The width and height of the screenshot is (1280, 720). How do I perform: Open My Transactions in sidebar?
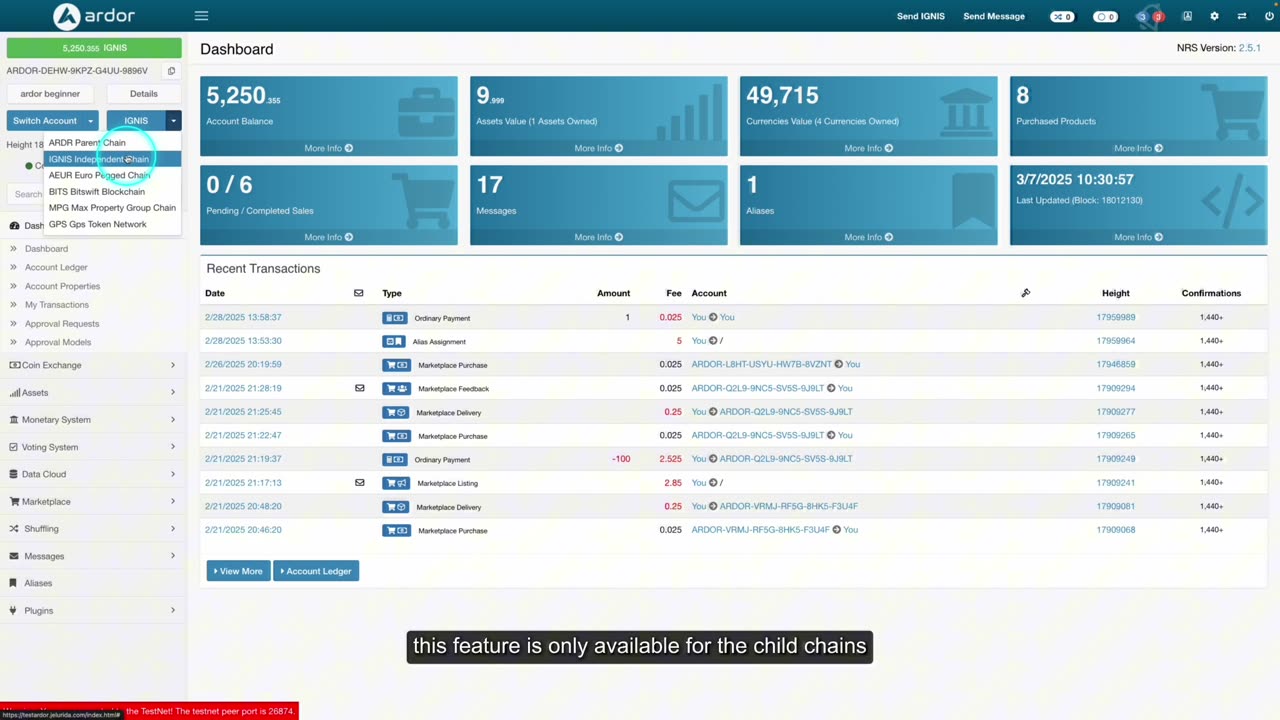57,305
